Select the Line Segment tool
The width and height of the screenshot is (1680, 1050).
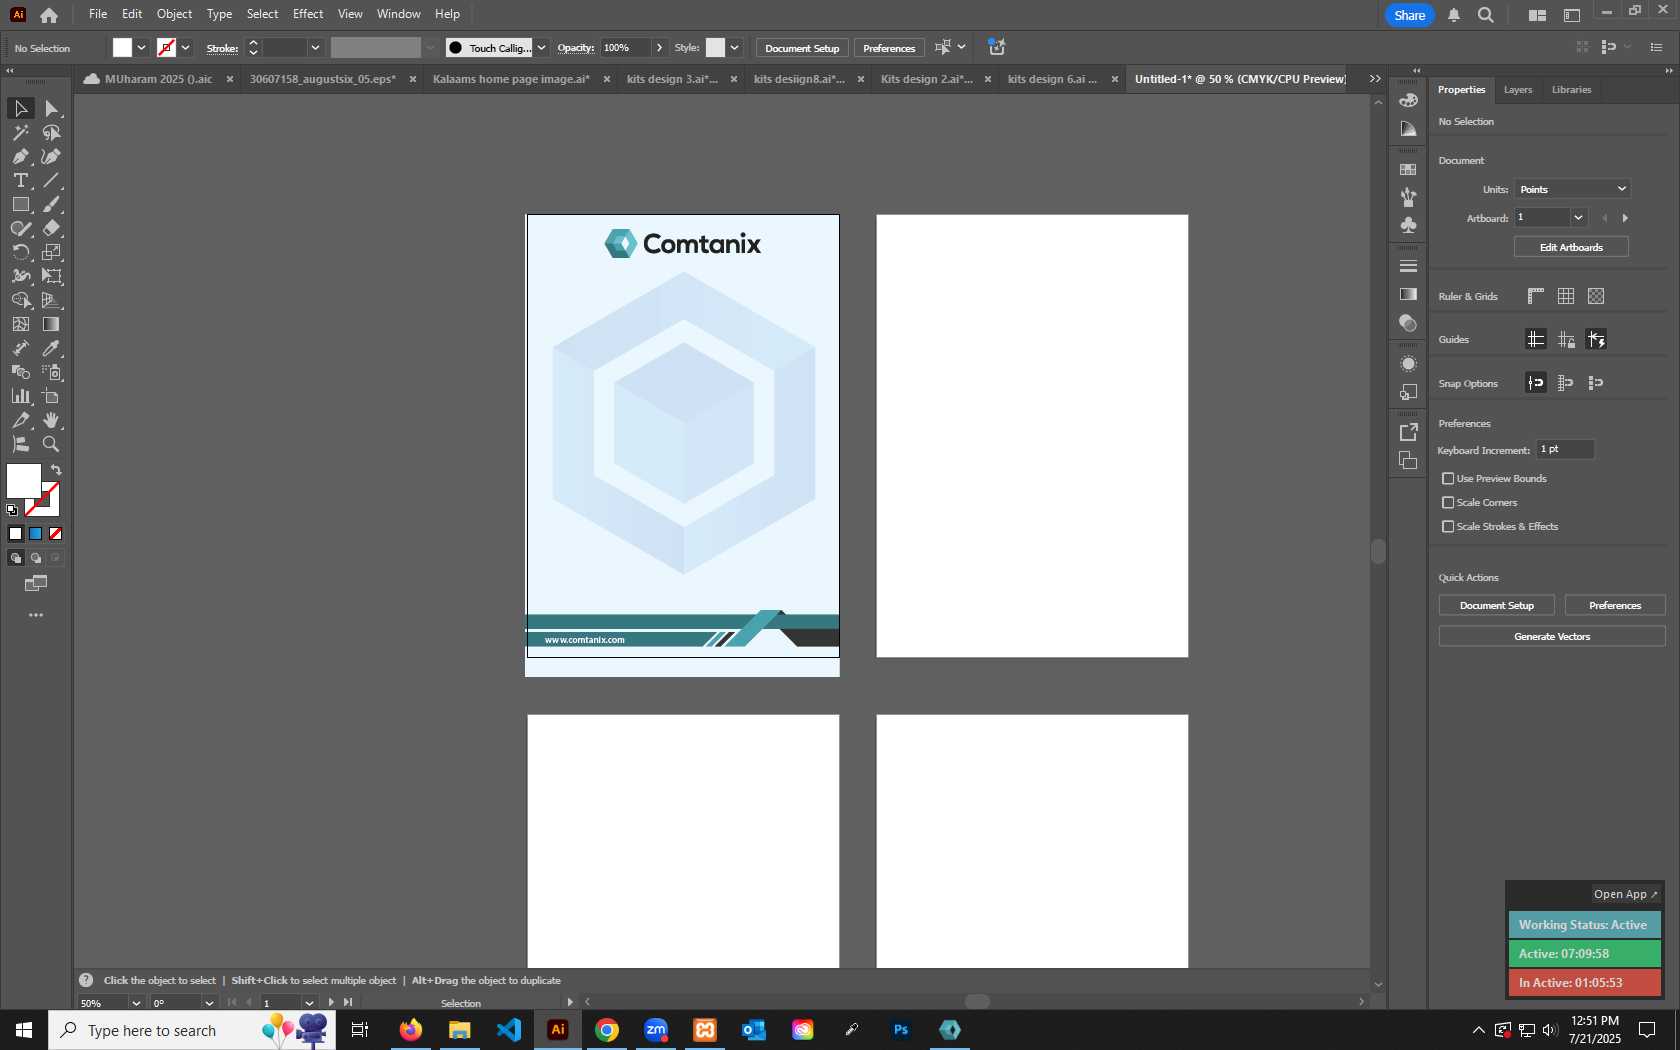click(52, 180)
